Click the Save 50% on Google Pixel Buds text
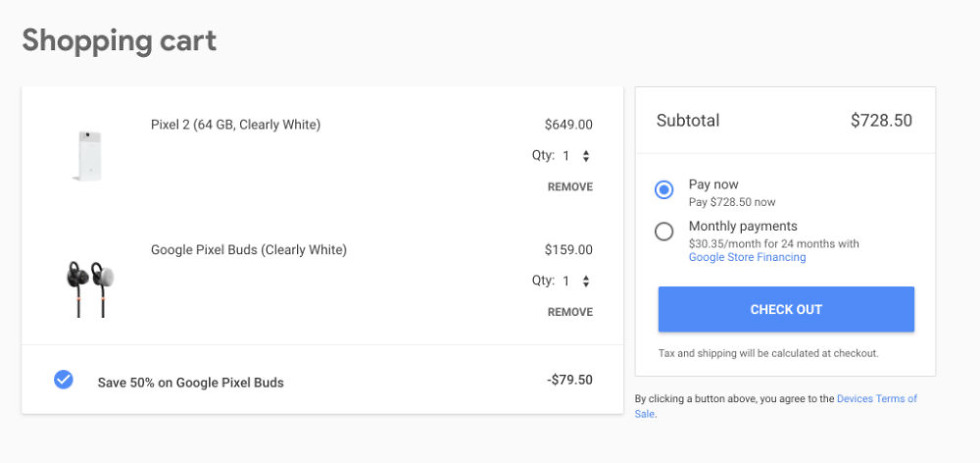980x463 pixels. [190, 382]
